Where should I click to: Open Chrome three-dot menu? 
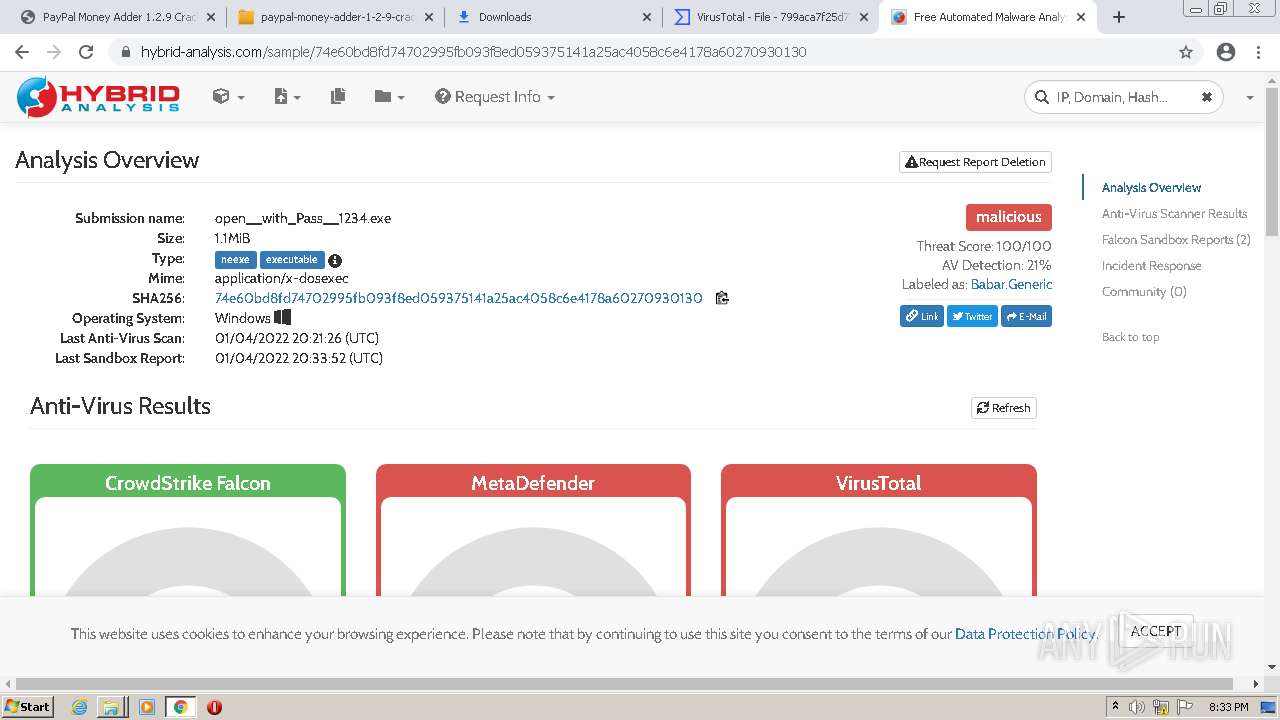pyautogui.click(x=1258, y=52)
